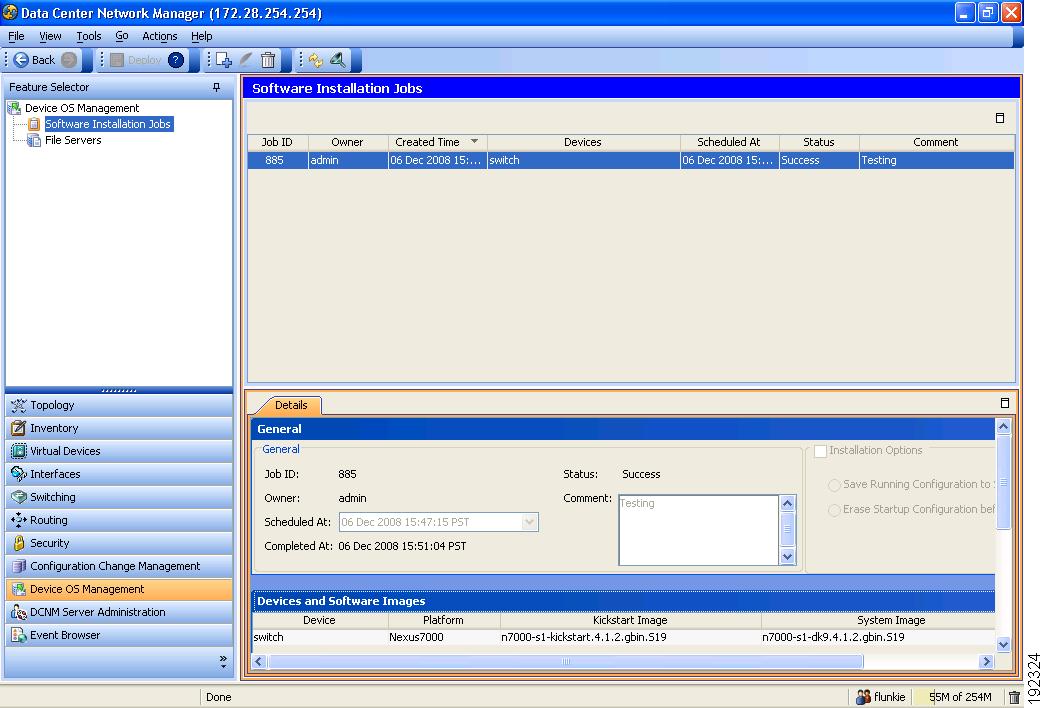Open Device OS Management drawer button
Image resolution: width=1044 pixels, height=708 pixels.
119,589
